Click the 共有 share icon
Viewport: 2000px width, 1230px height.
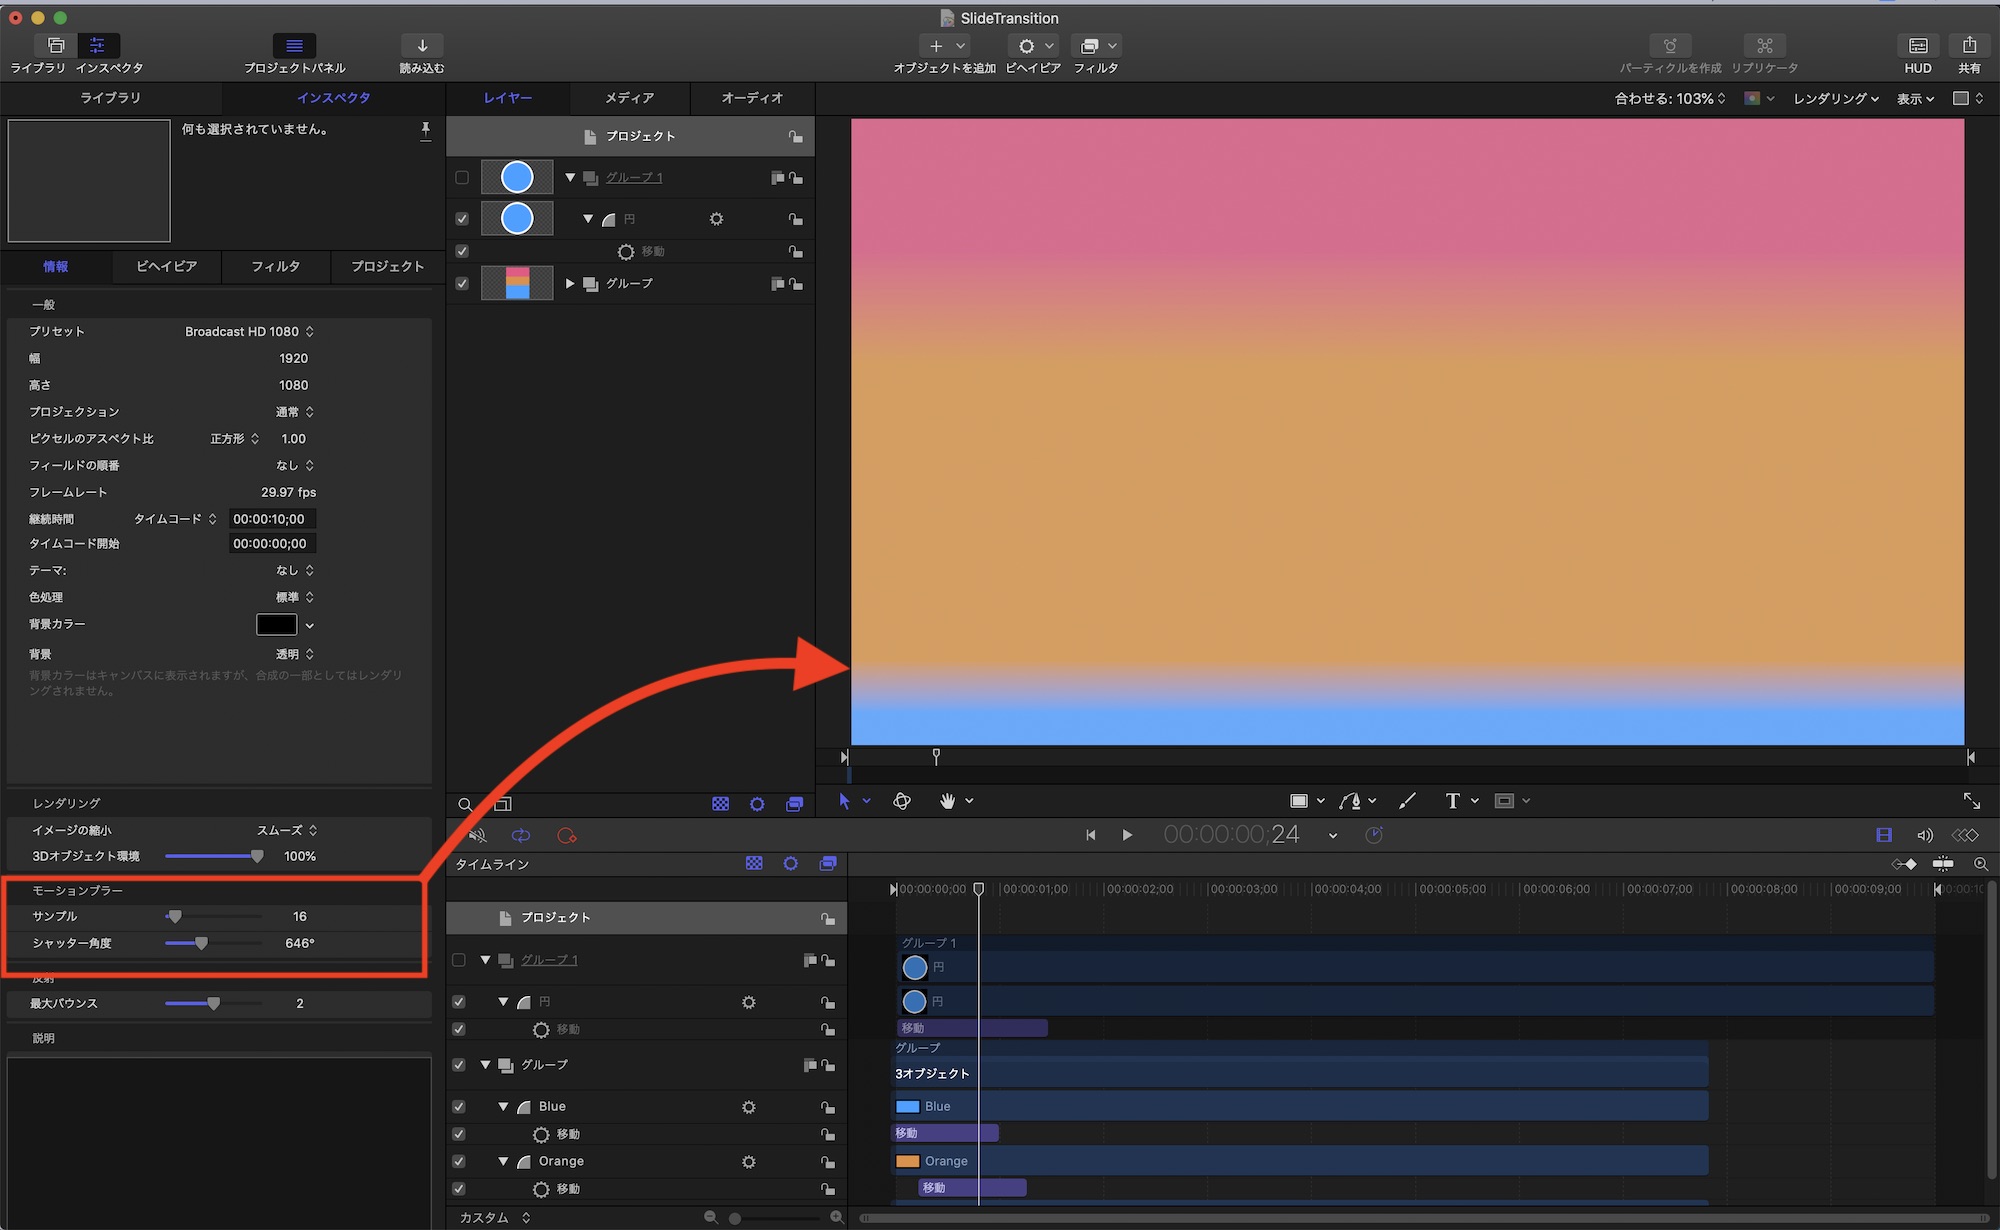pos(1968,46)
